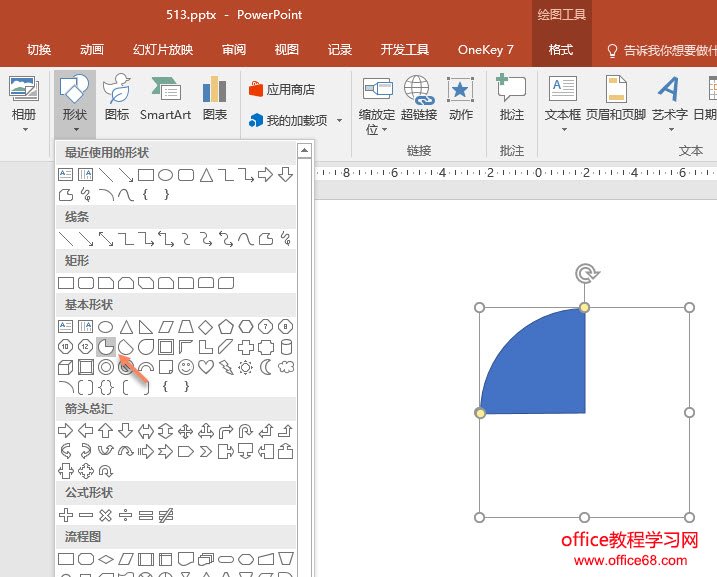Click the 批注 comment button
This screenshot has height=577, width=717.
point(512,98)
